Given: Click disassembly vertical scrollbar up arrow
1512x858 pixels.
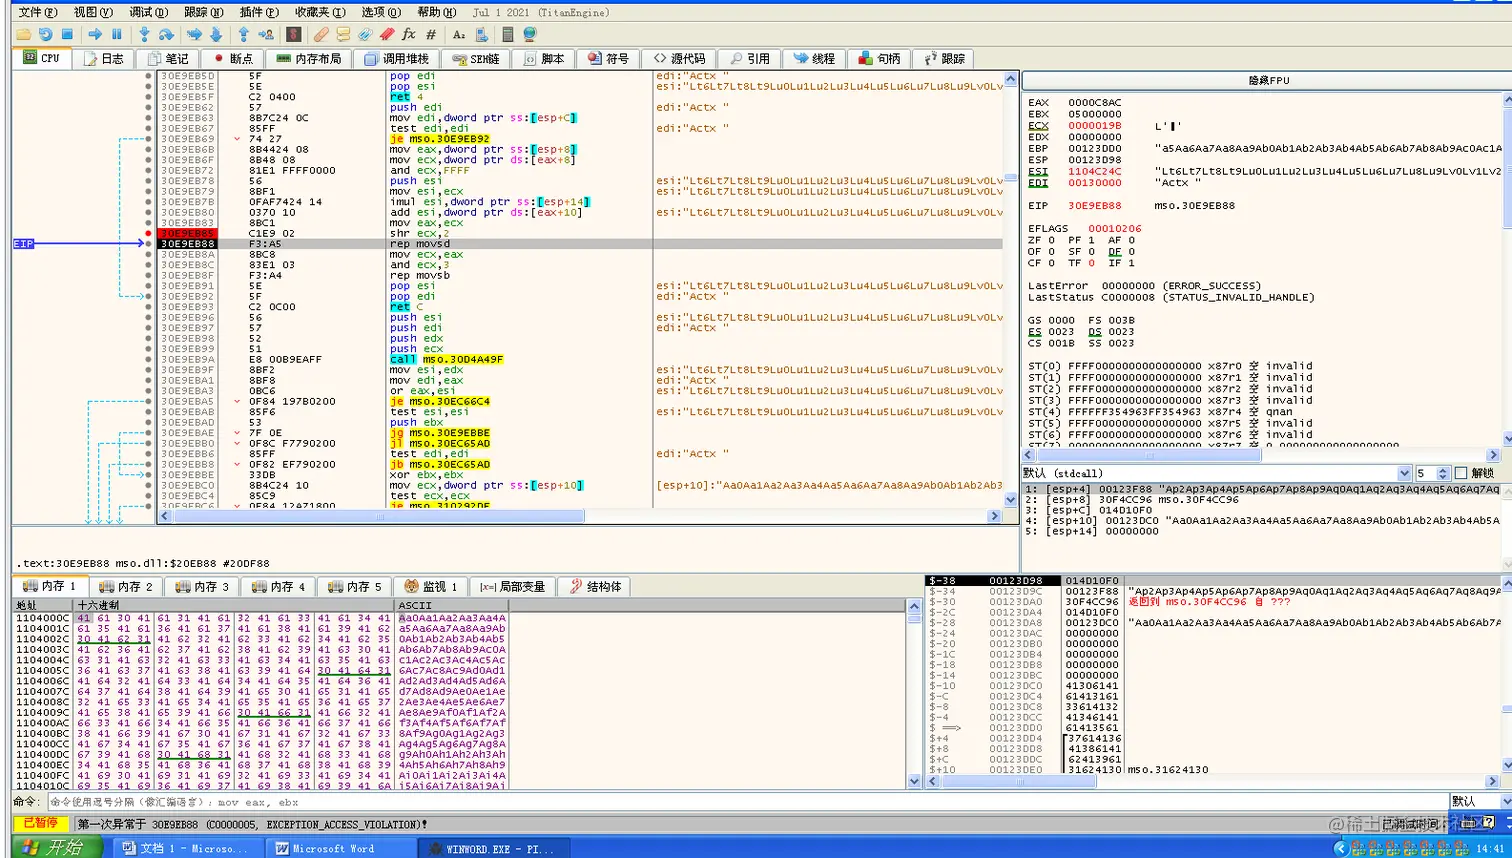Looking at the screenshot, I should (1010, 78).
